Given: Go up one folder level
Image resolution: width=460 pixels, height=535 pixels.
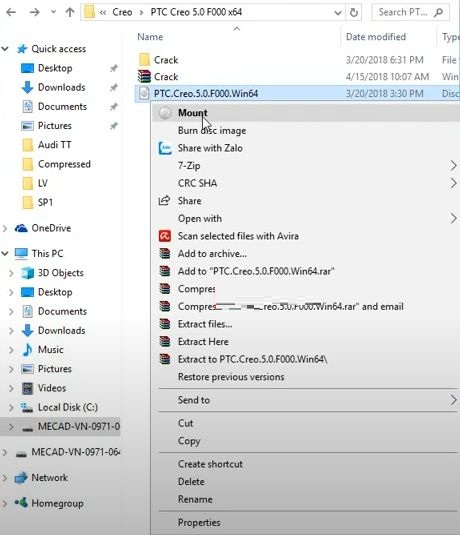Looking at the screenshot, I should point(70,13).
